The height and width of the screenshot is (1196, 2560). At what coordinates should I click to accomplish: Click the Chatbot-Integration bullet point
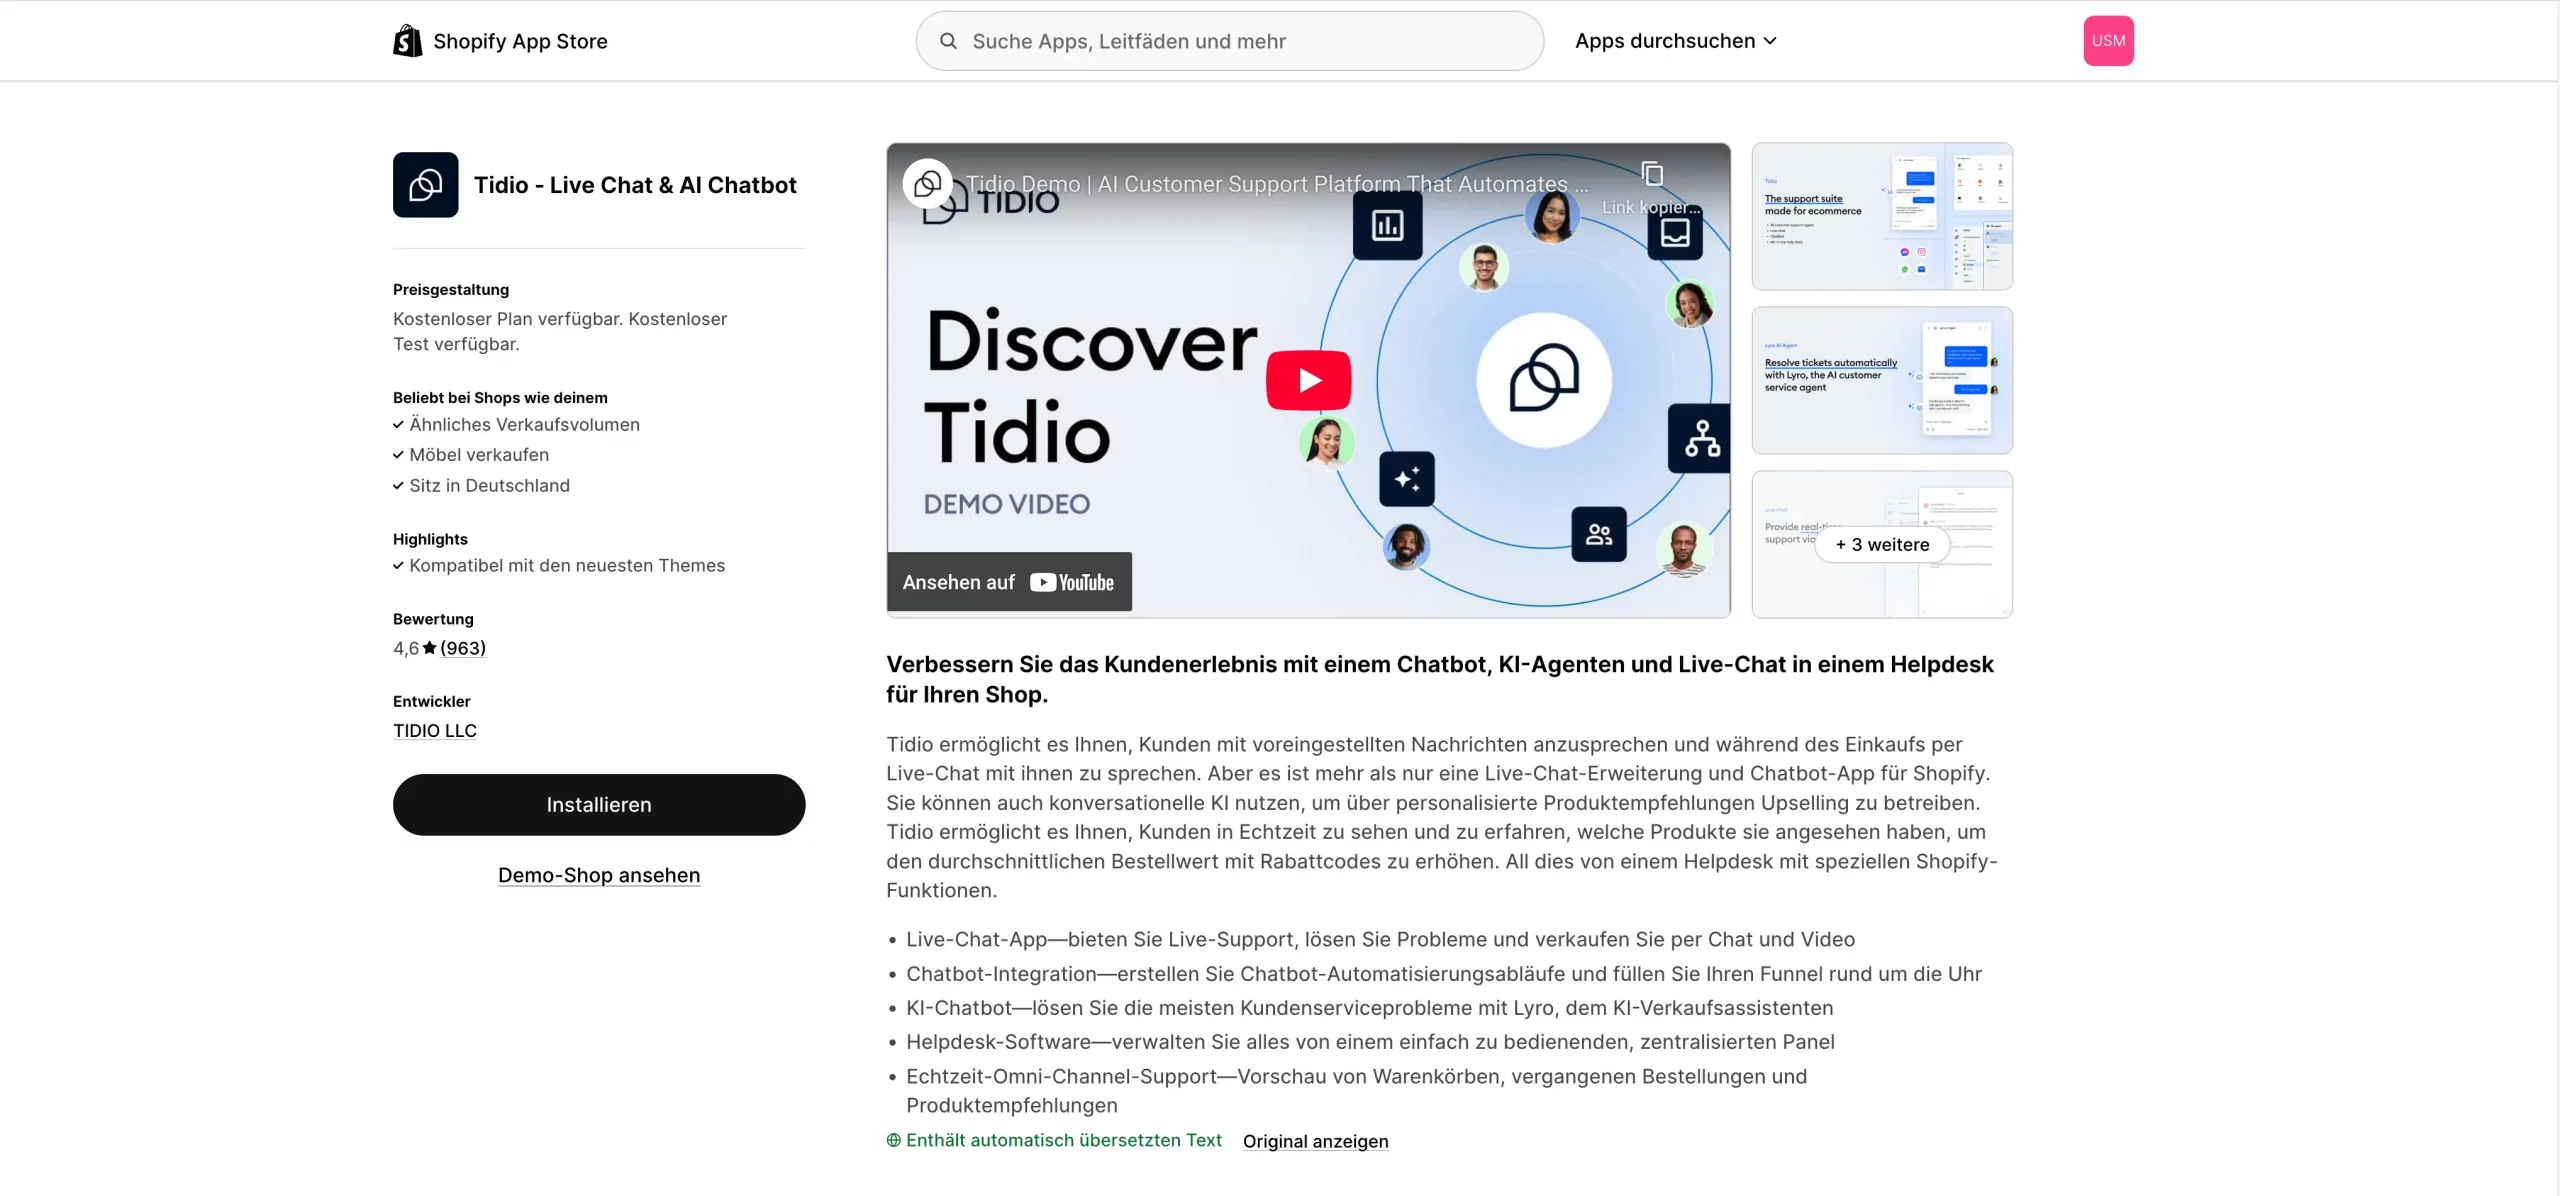click(1443, 974)
